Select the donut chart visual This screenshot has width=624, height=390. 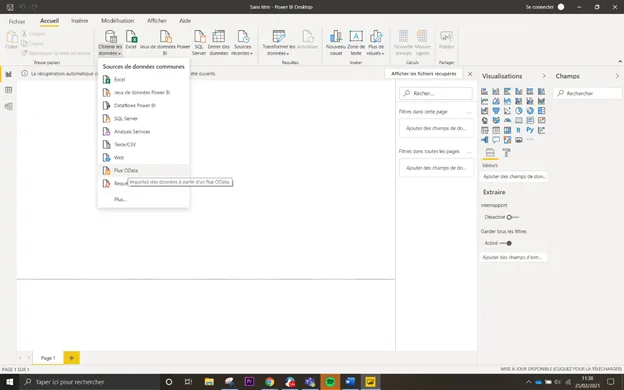(x=530, y=111)
